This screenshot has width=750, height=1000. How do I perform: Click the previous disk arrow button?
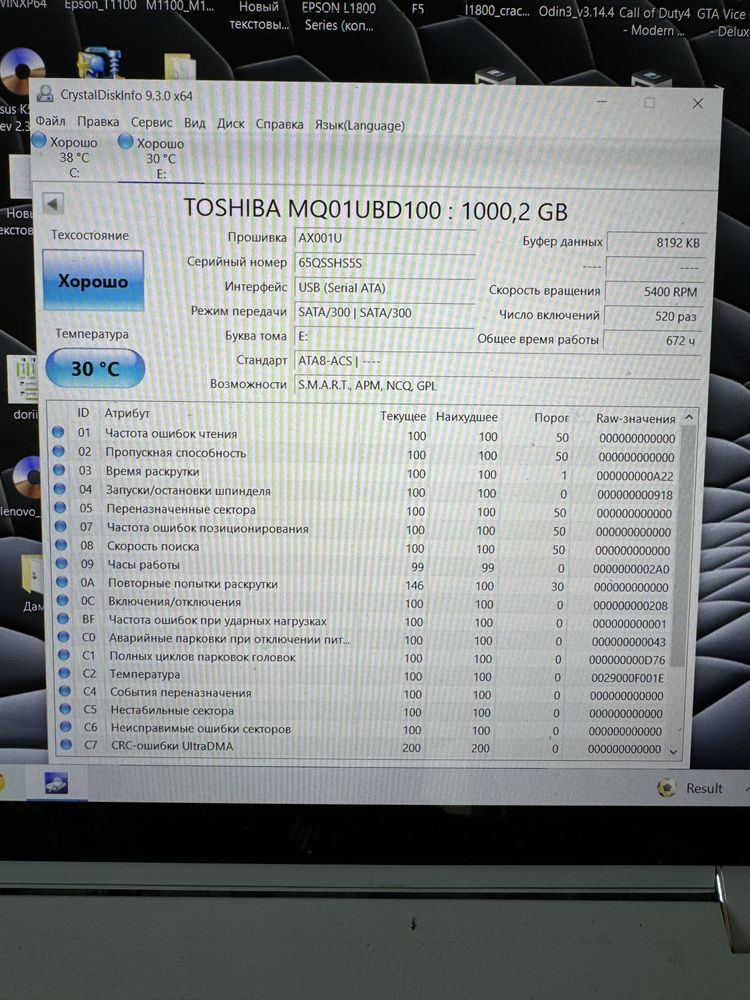(x=53, y=203)
